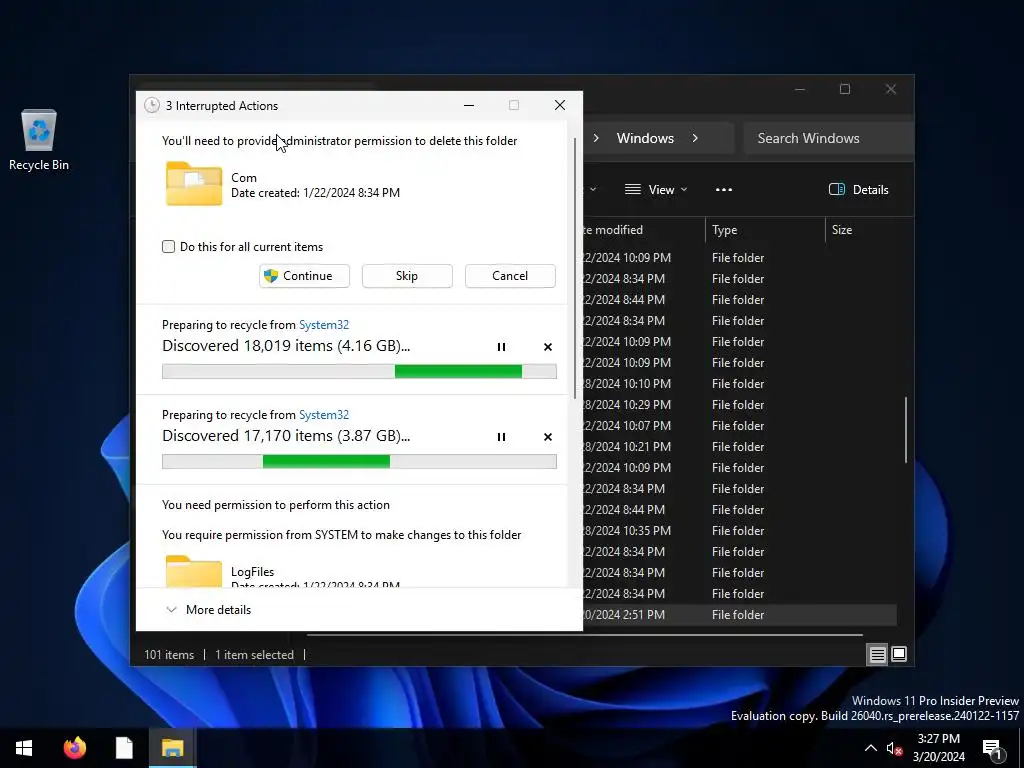Click the Cancel button in dialog
1024x768 pixels.
pos(510,276)
